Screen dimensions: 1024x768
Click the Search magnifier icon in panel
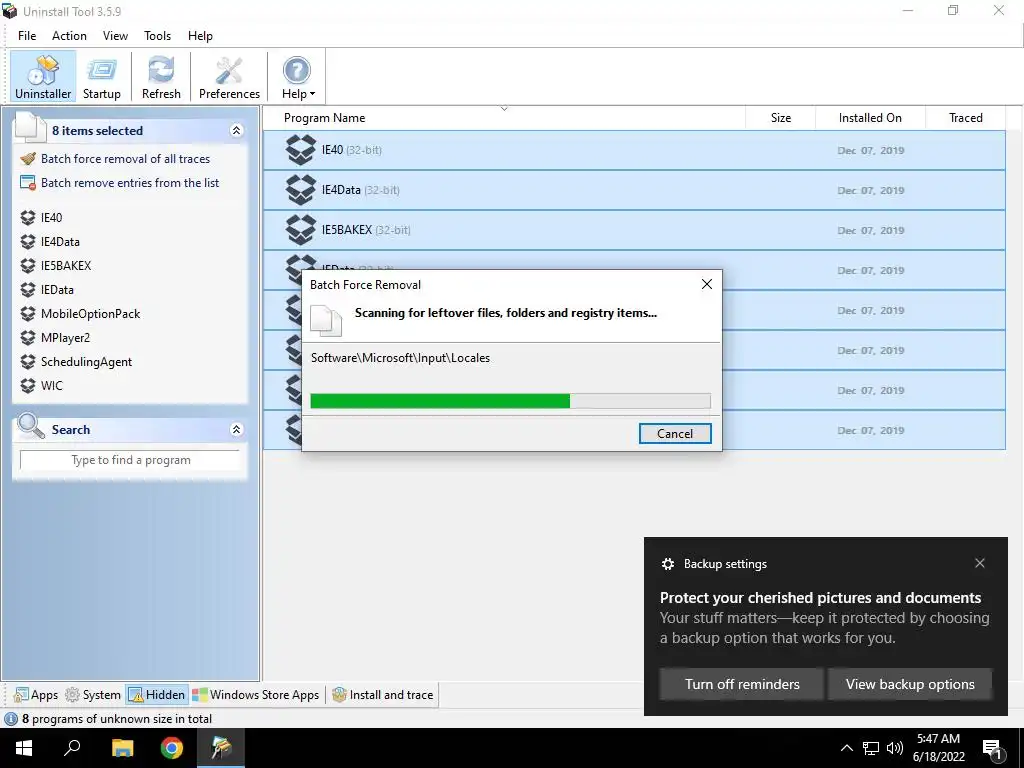click(x=30, y=426)
